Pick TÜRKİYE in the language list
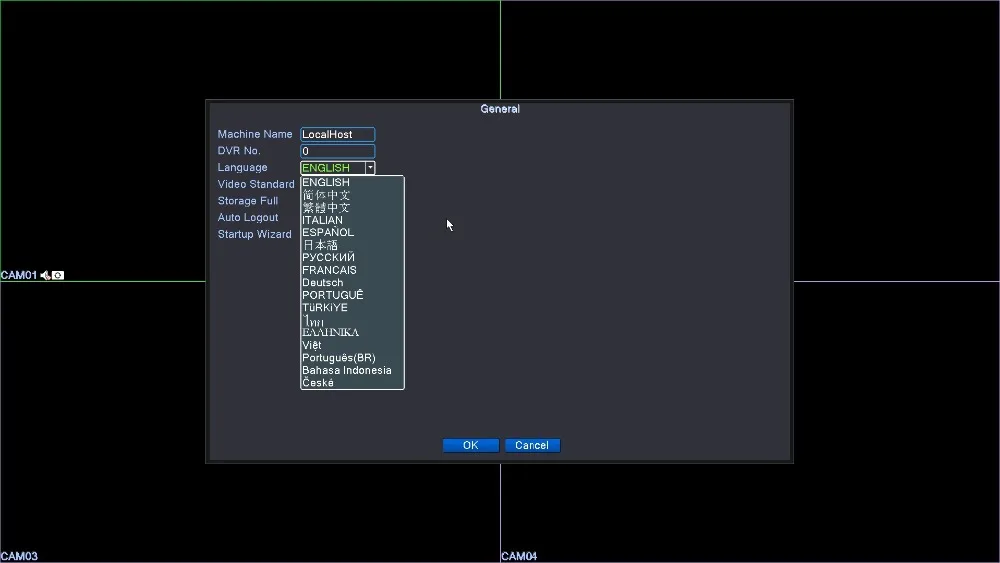The height and width of the screenshot is (563, 1000). 325,308
